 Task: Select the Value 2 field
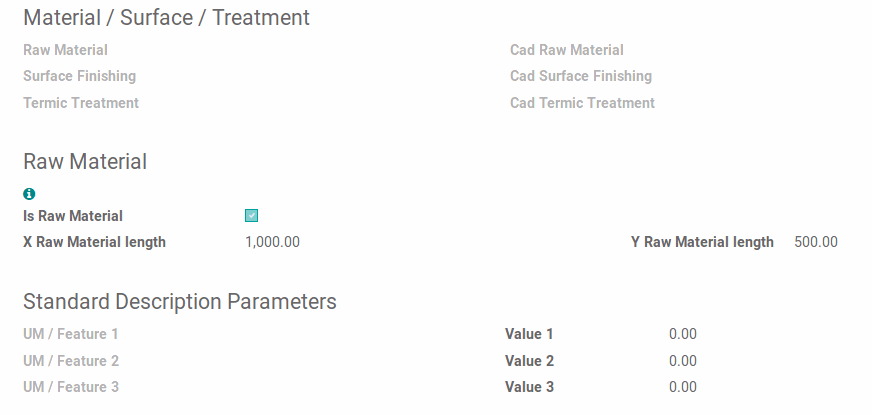click(x=683, y=361)
